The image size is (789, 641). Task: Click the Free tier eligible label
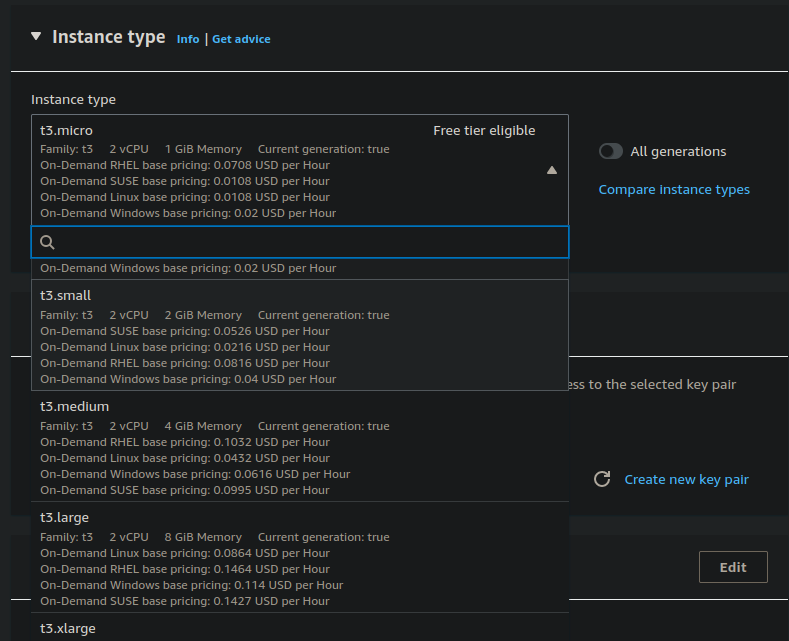[x=484, y=131]
